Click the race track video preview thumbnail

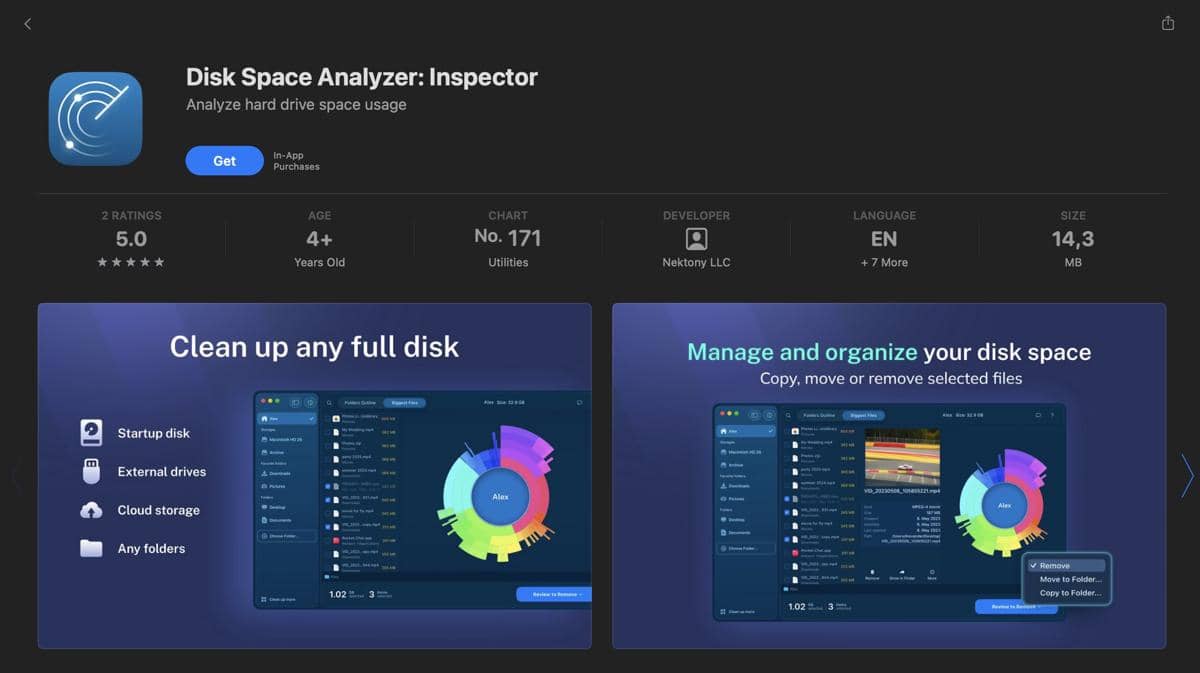pos(901,456)
